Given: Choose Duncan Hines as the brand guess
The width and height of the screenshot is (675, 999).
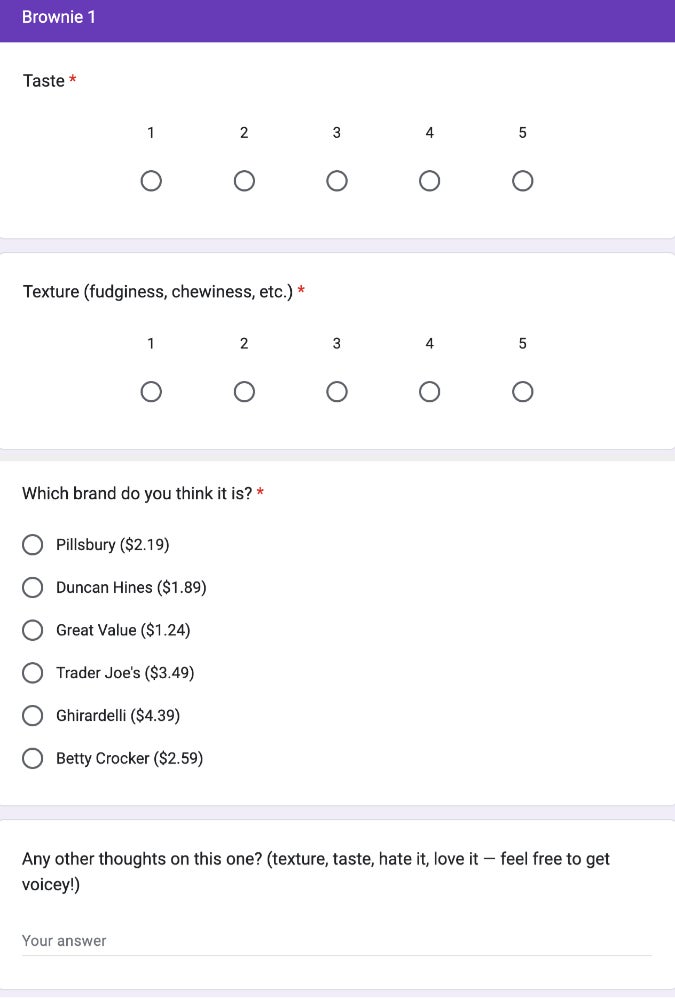Looking at the screenshot, I should pyautogui.click(x=33, y=587).
